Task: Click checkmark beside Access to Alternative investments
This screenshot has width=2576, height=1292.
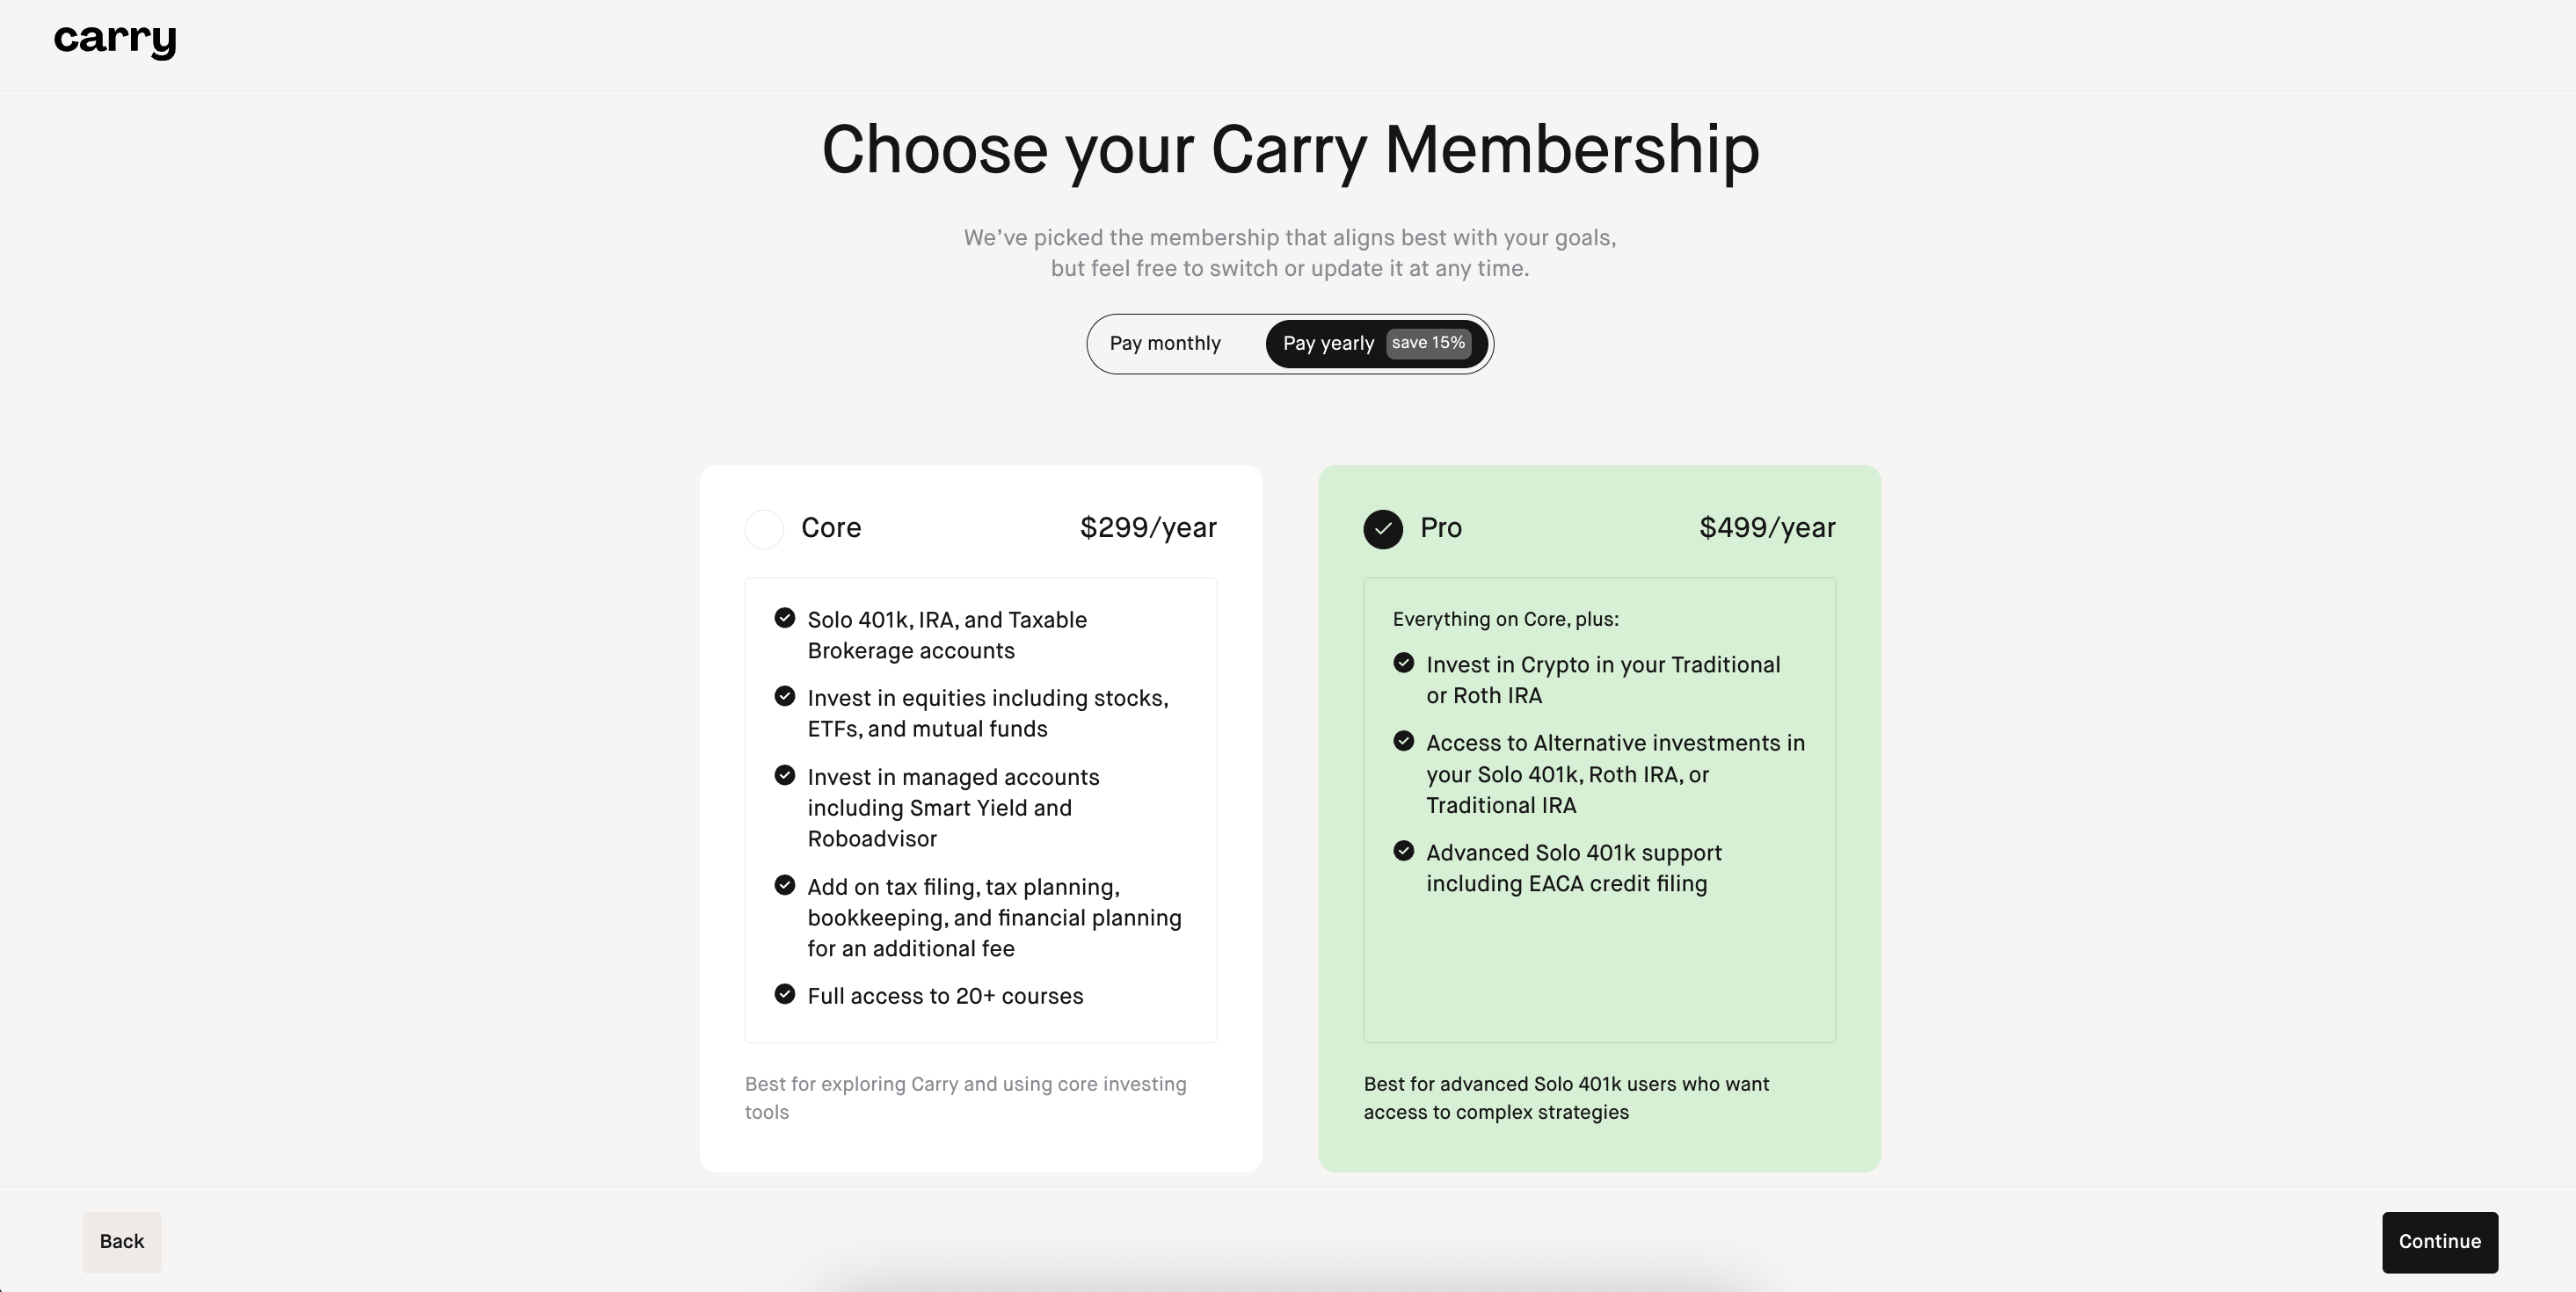Action: coord(1404,741)
